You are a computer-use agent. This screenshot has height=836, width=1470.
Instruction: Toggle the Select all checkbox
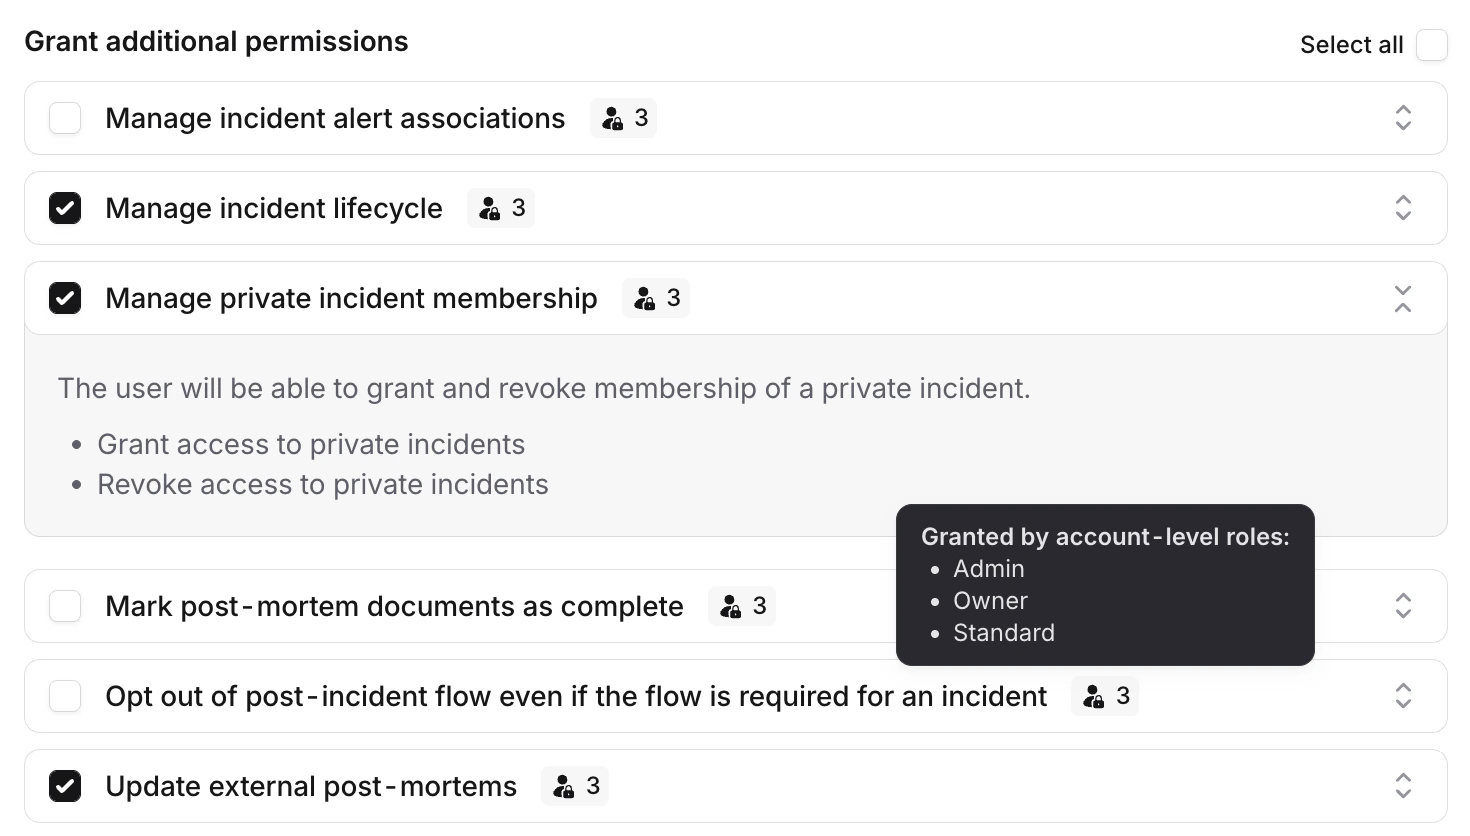click(1432, 45)
